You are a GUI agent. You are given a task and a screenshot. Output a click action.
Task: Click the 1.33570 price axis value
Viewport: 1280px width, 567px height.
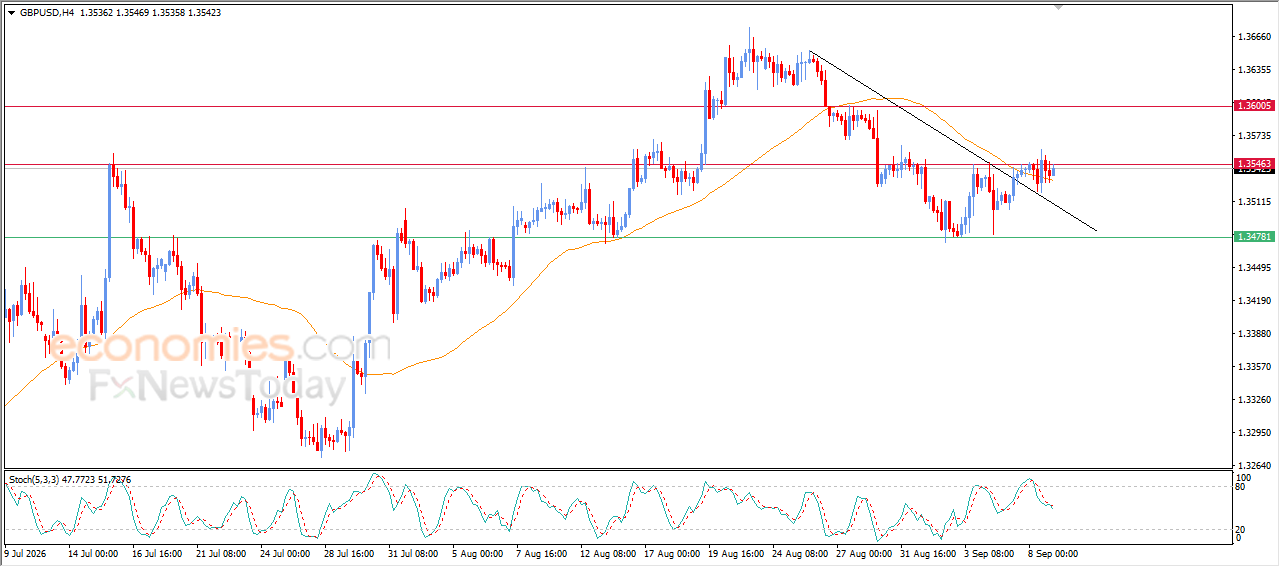coord(1254,367)
